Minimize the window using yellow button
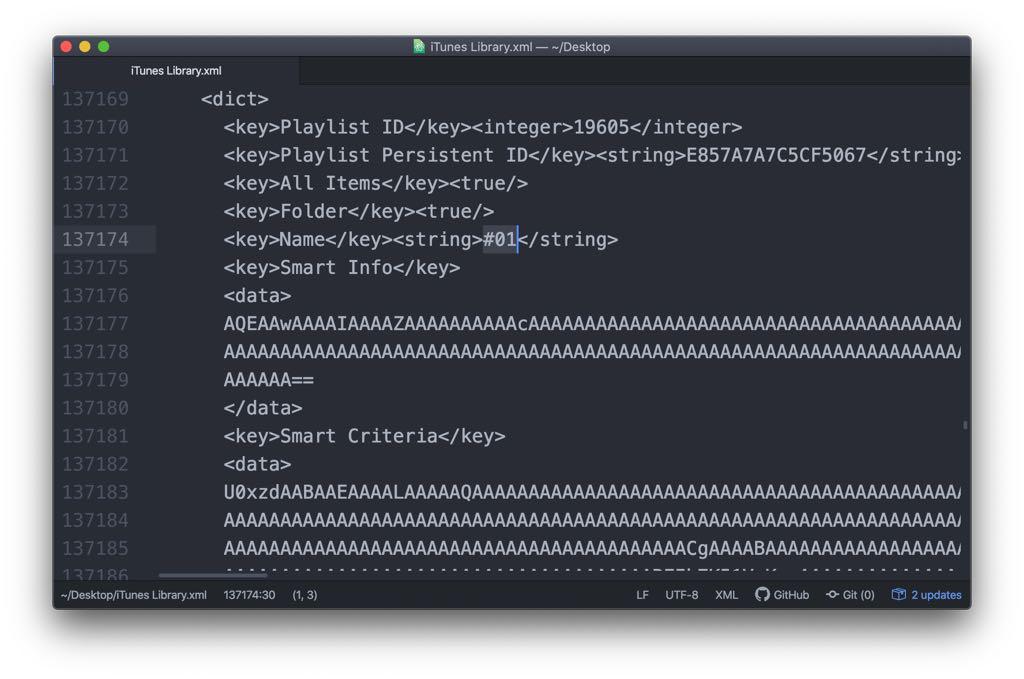Screen dimensions: 1024x679 coord(85,47)
